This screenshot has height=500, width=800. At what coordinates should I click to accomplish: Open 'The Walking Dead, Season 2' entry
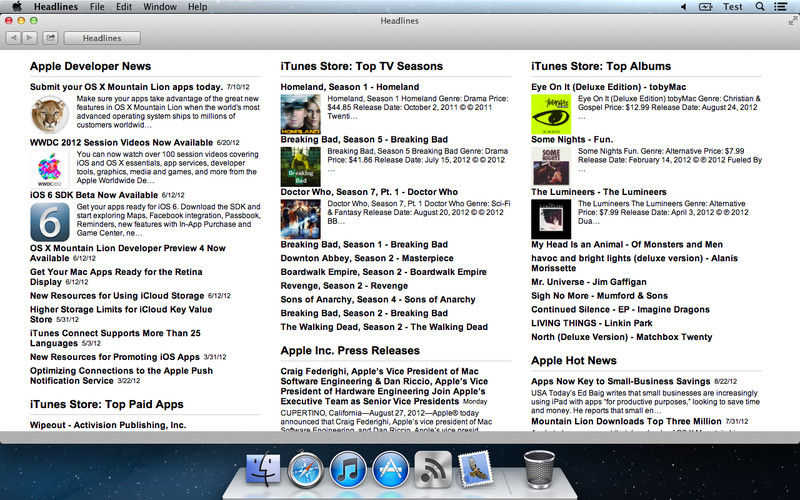pyautogui.click(x=384, y=327)
